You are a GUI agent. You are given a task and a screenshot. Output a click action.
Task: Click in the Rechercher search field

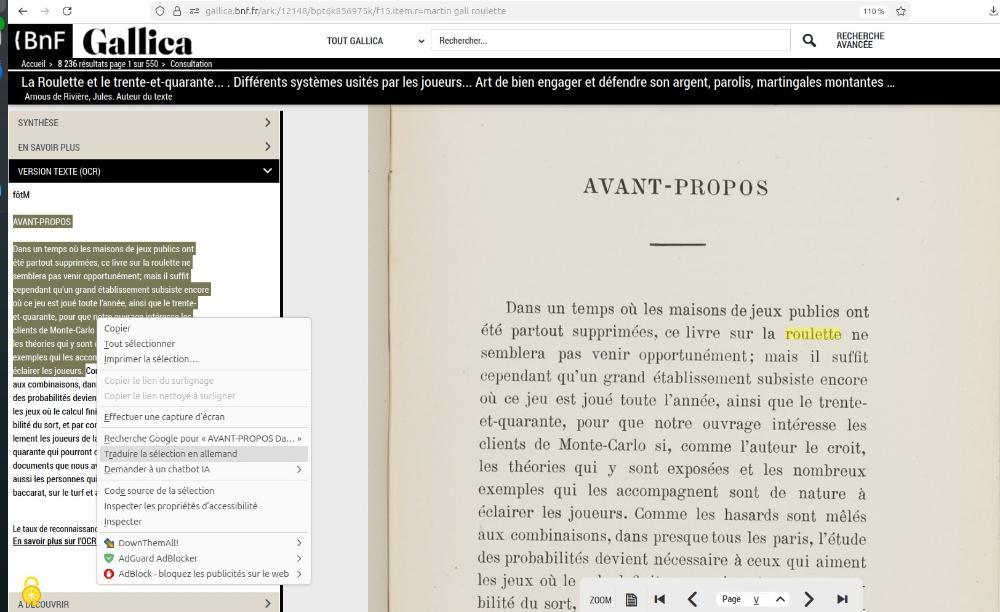tap(610, 41)
